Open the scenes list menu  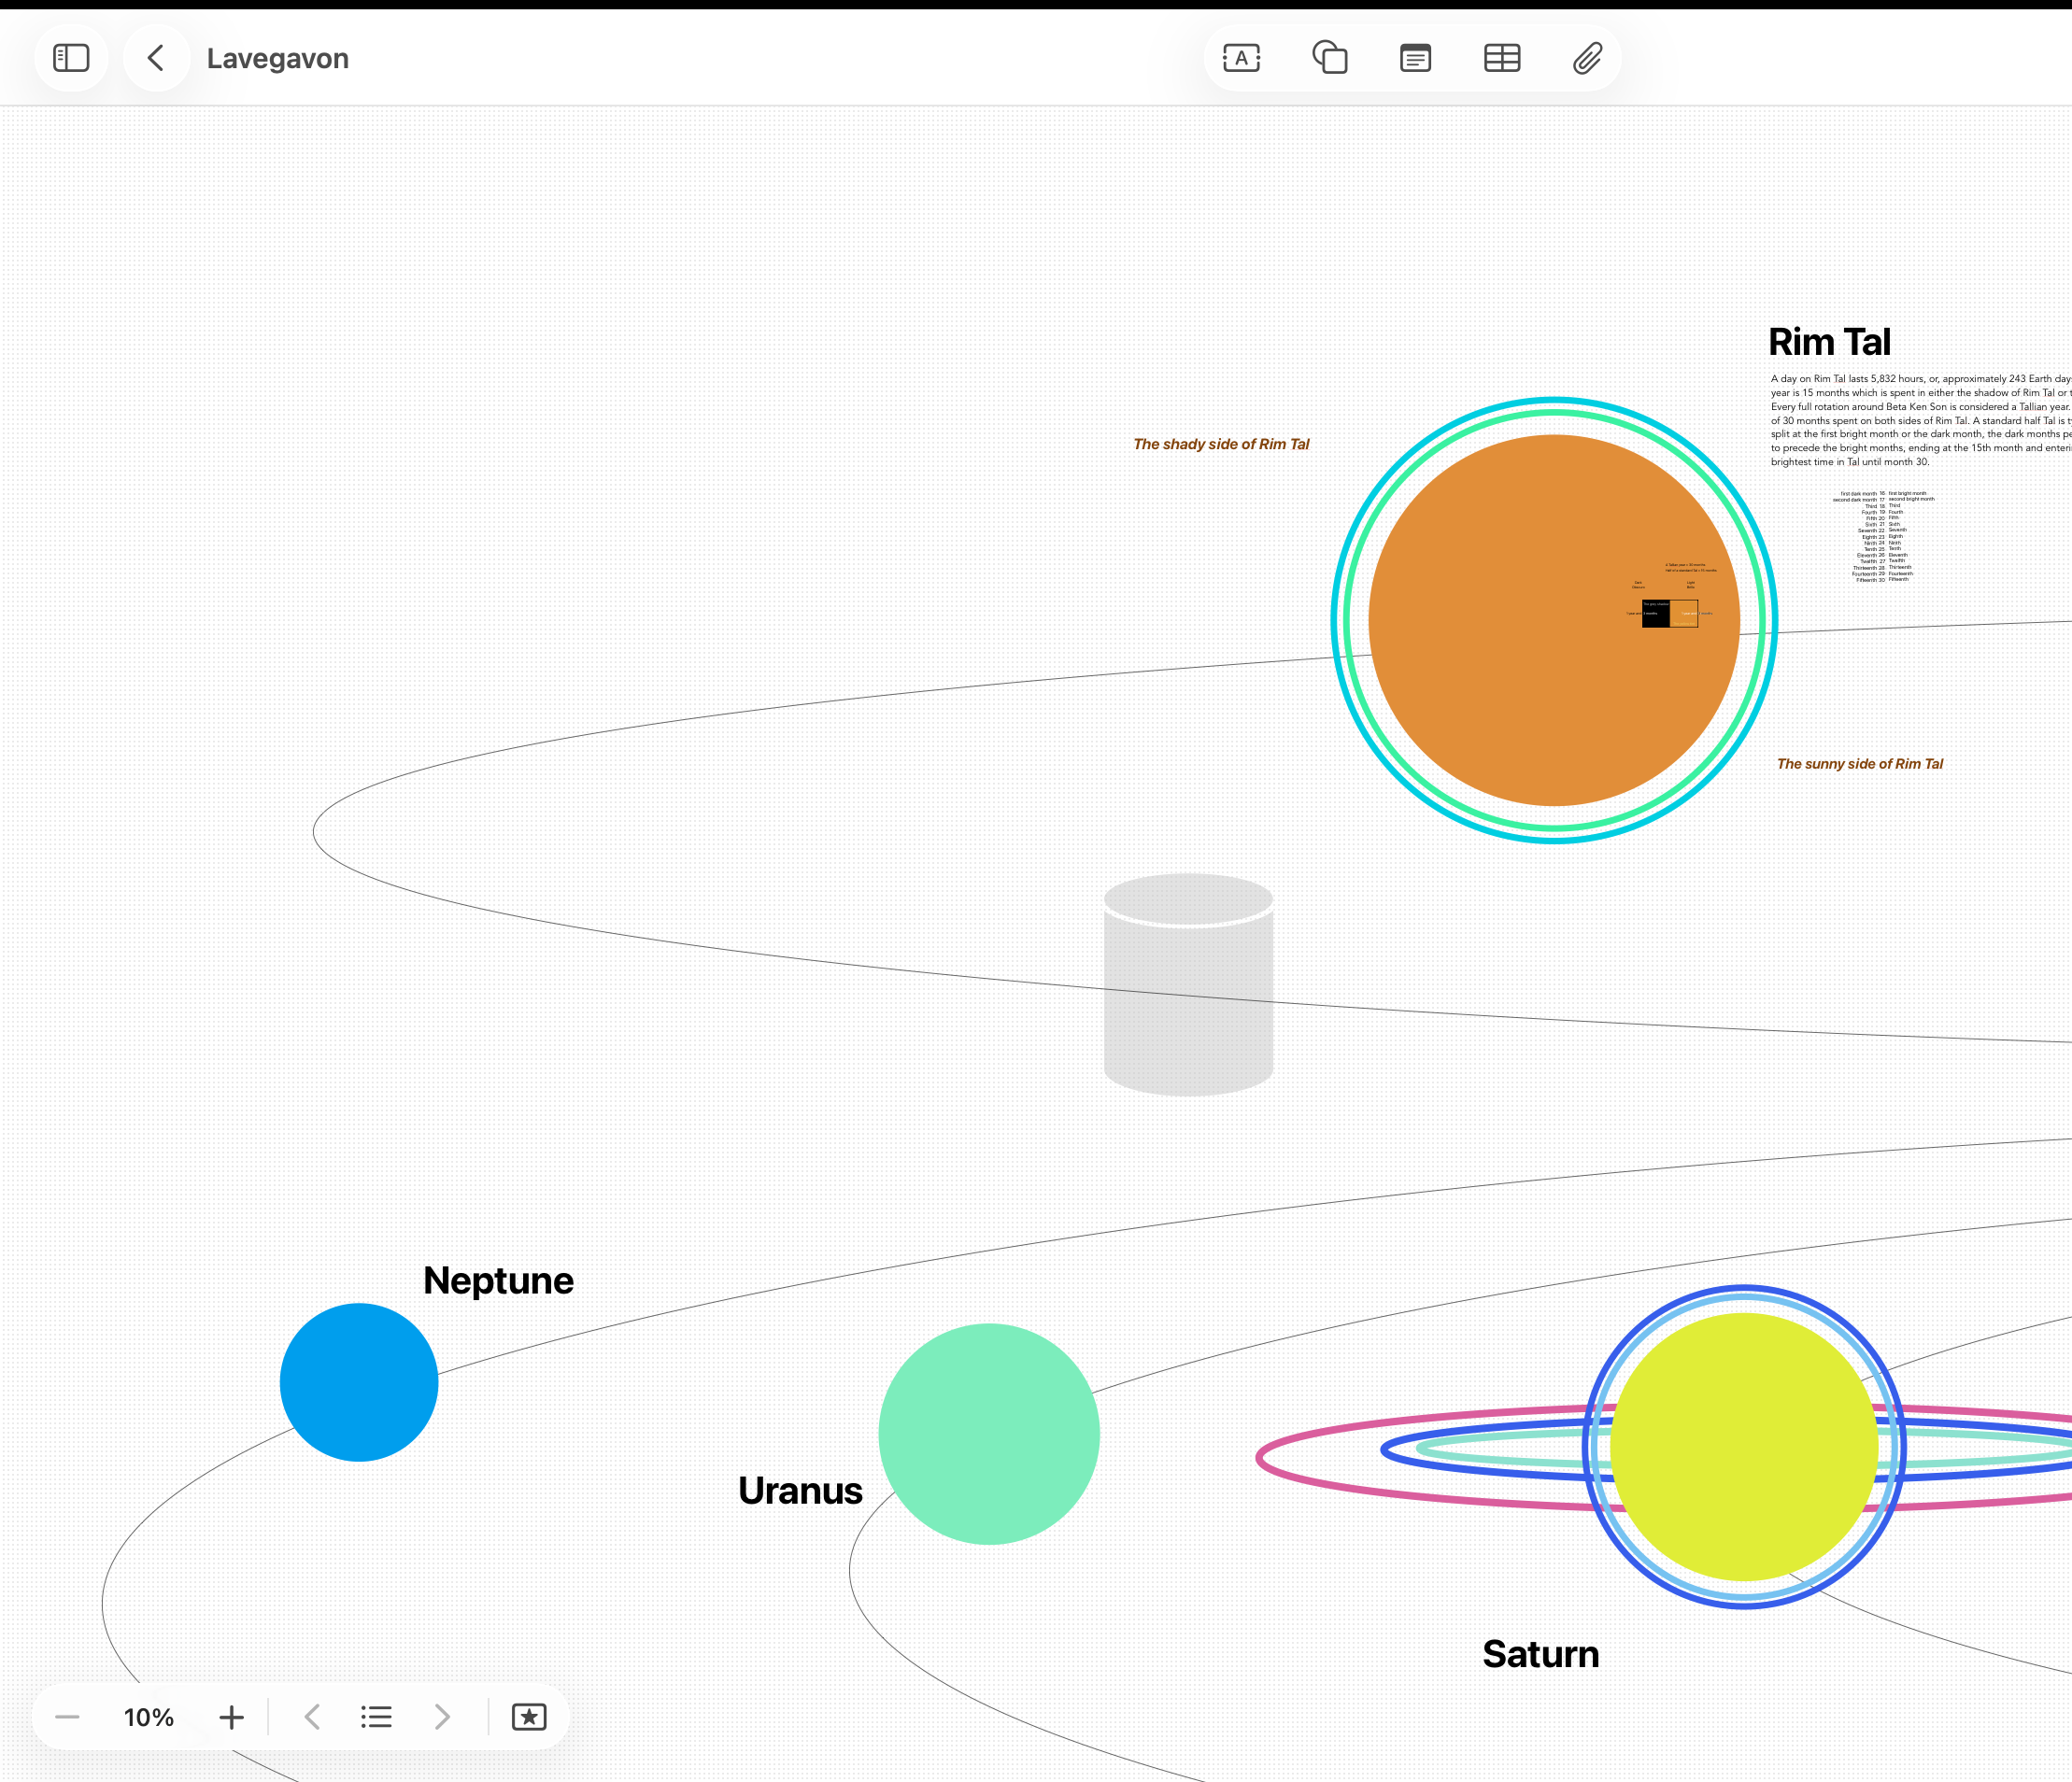376,1717
